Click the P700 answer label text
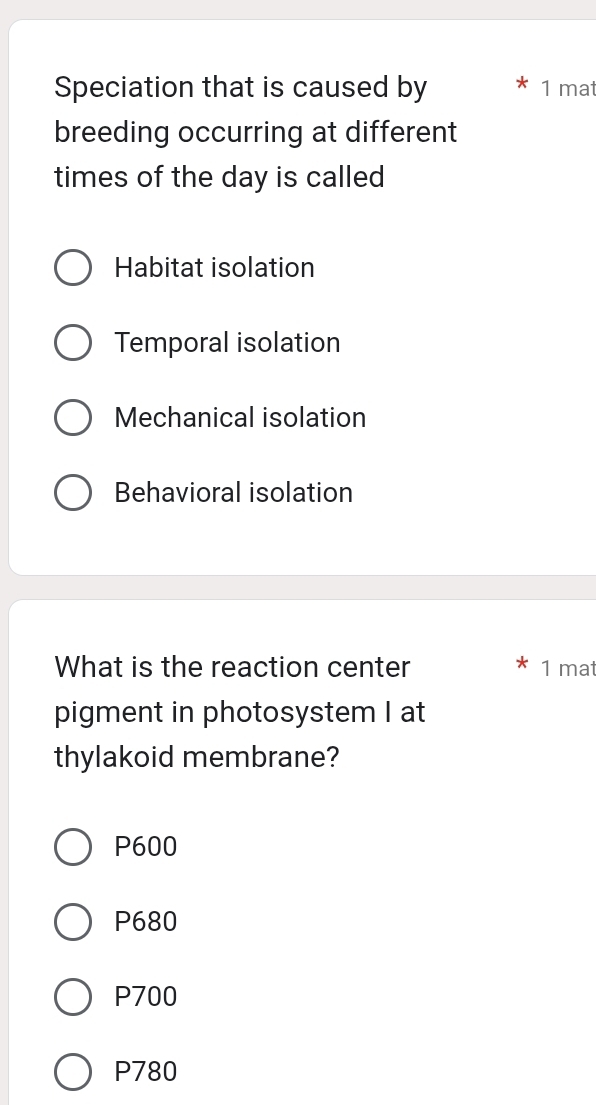596x1105 pixels. click(x=145, y=996)
